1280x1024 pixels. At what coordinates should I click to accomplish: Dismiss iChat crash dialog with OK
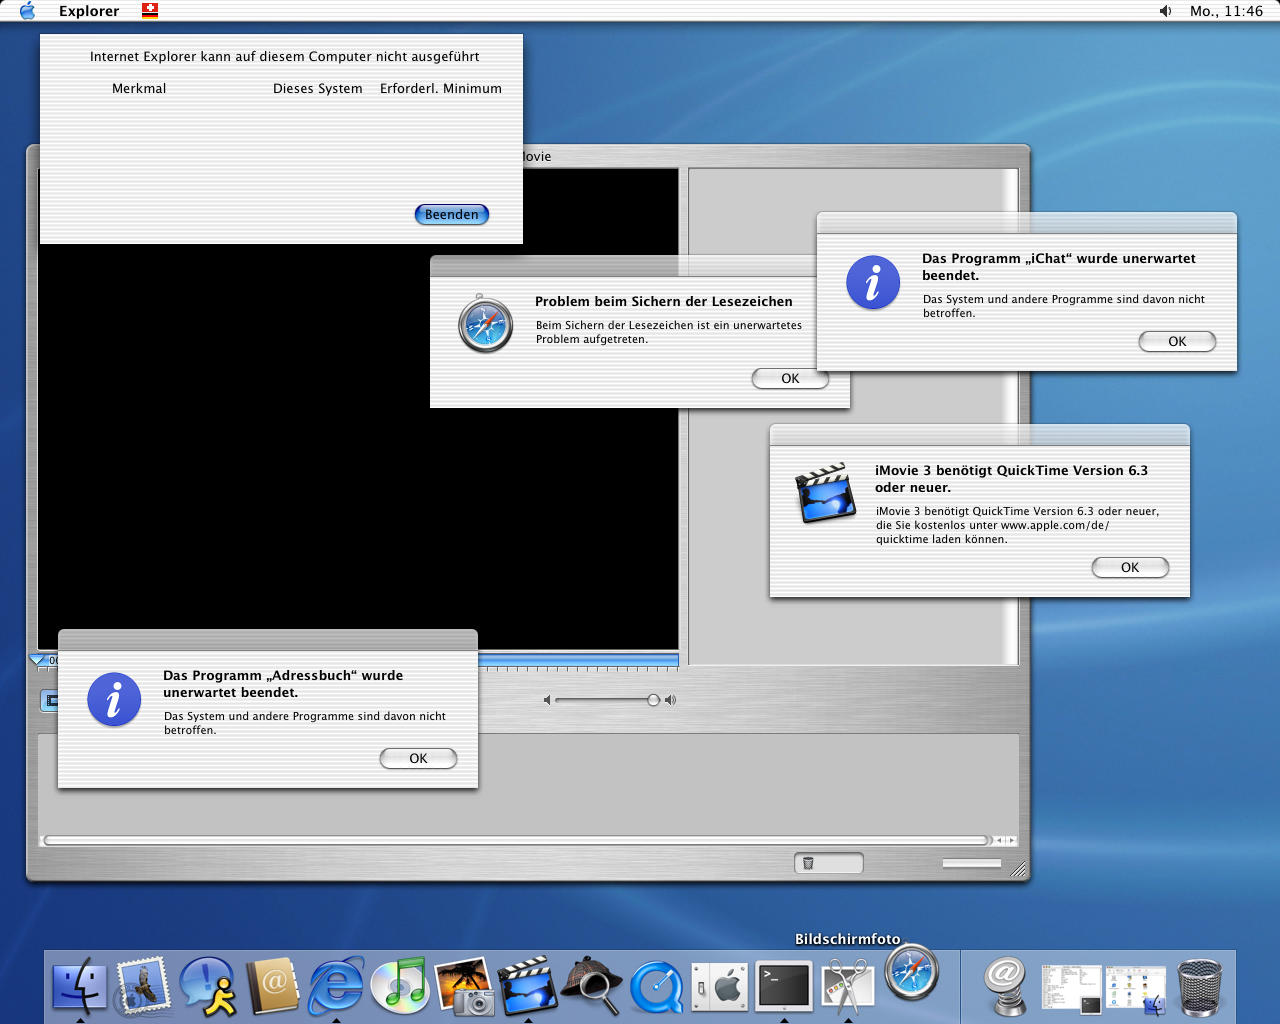coord(1177,341)
